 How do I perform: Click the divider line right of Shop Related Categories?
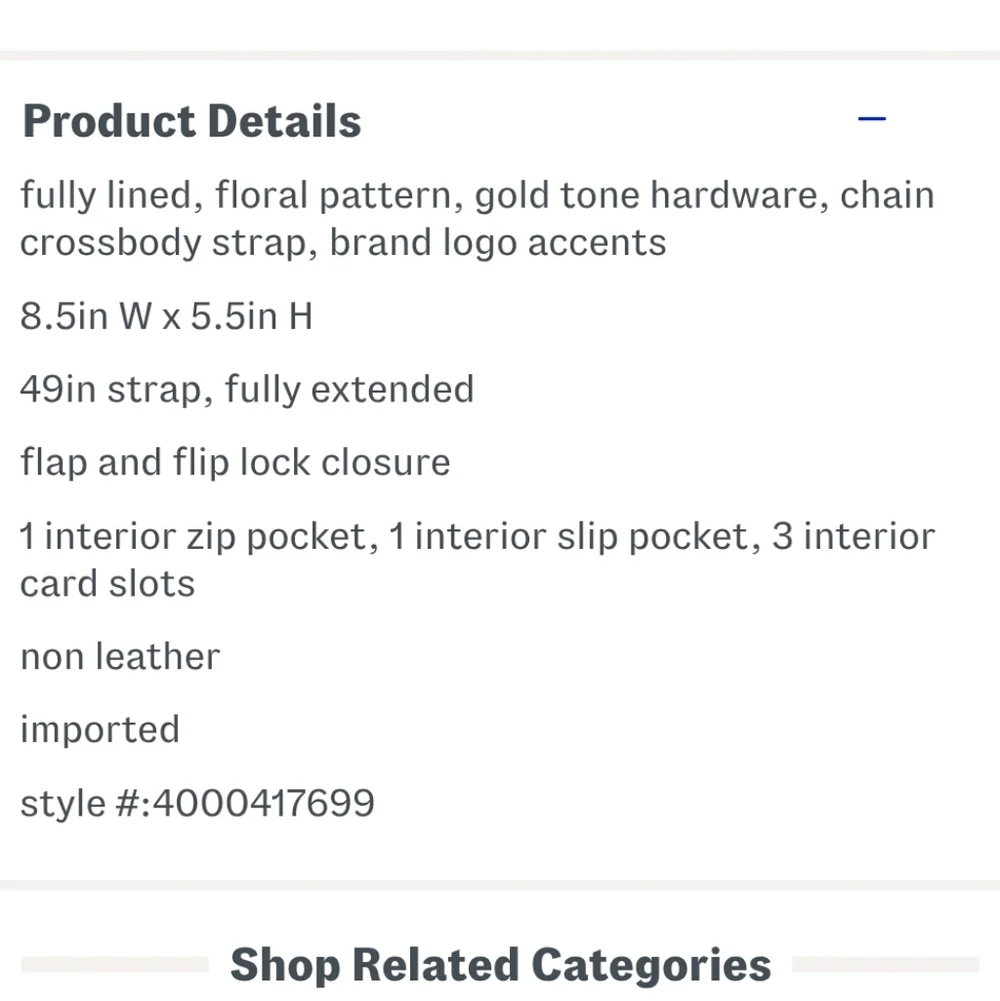click(x=884, y=965)
